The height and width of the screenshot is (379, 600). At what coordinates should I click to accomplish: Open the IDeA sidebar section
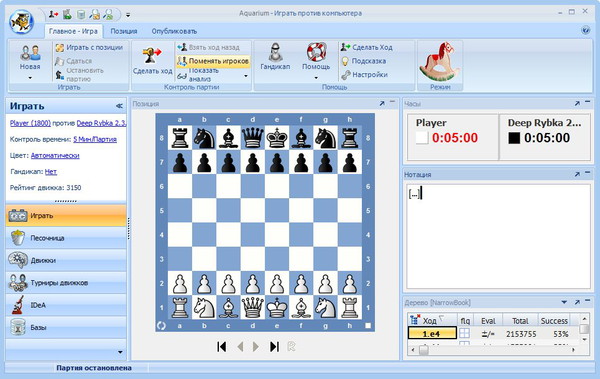(x=66, y=305)
